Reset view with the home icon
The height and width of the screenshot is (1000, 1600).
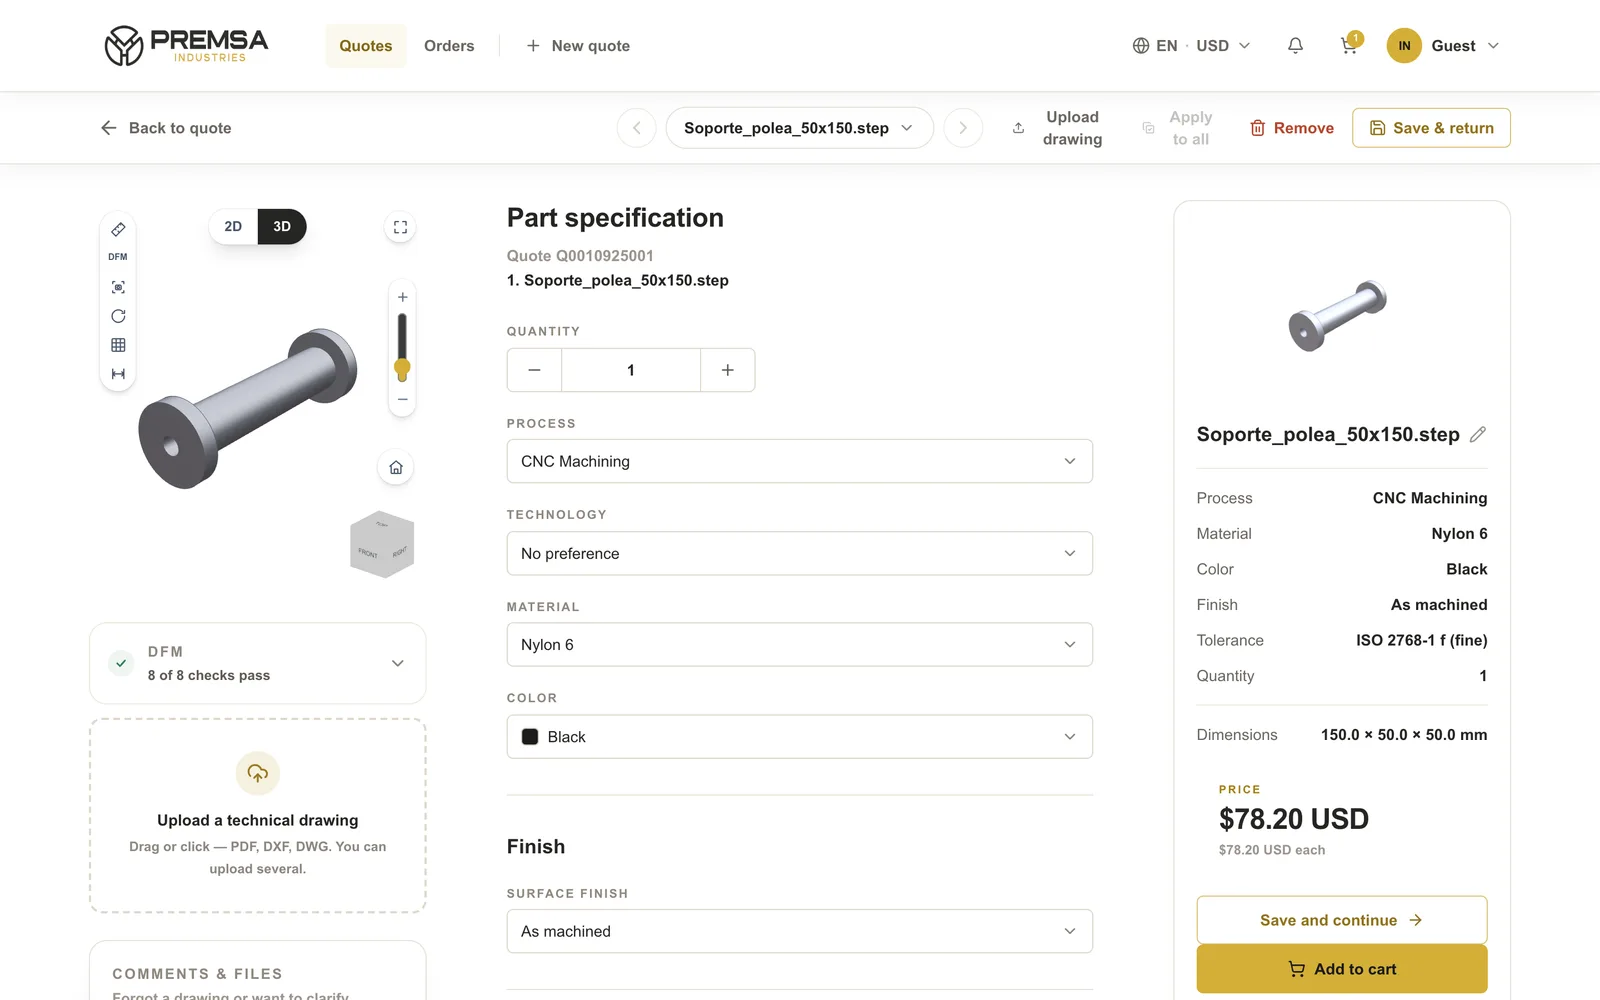point(396,467)
